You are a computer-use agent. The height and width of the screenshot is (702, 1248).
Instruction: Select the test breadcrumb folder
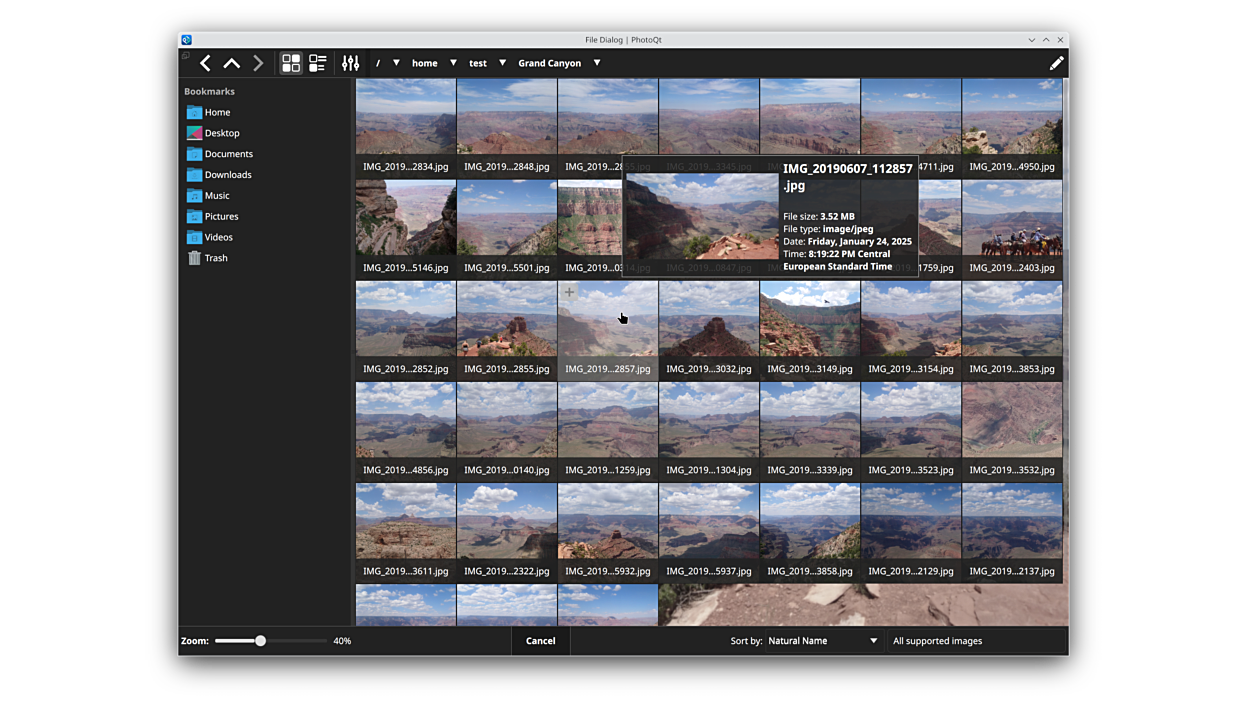click(478, 63)
